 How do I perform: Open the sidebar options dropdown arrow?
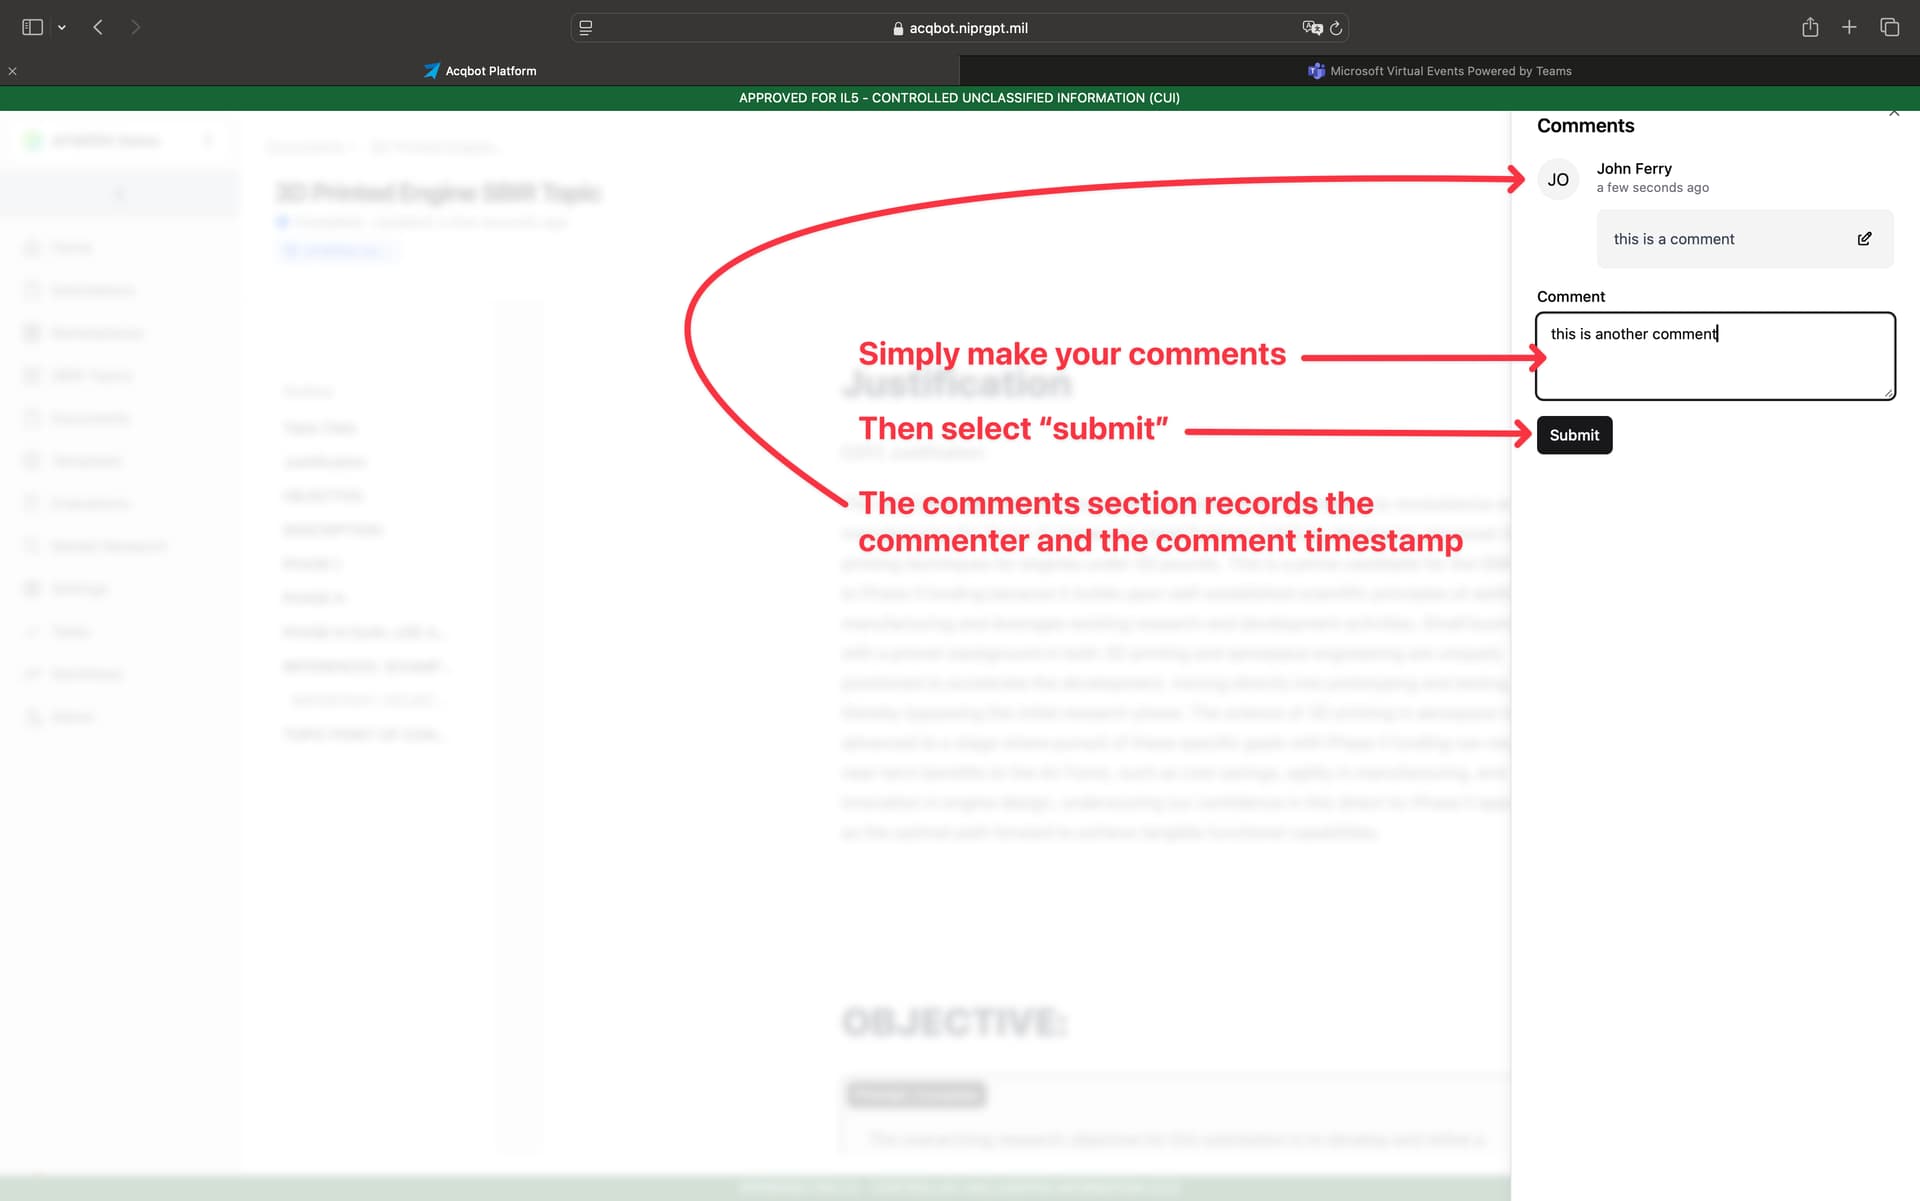click(x=62, y=28)
